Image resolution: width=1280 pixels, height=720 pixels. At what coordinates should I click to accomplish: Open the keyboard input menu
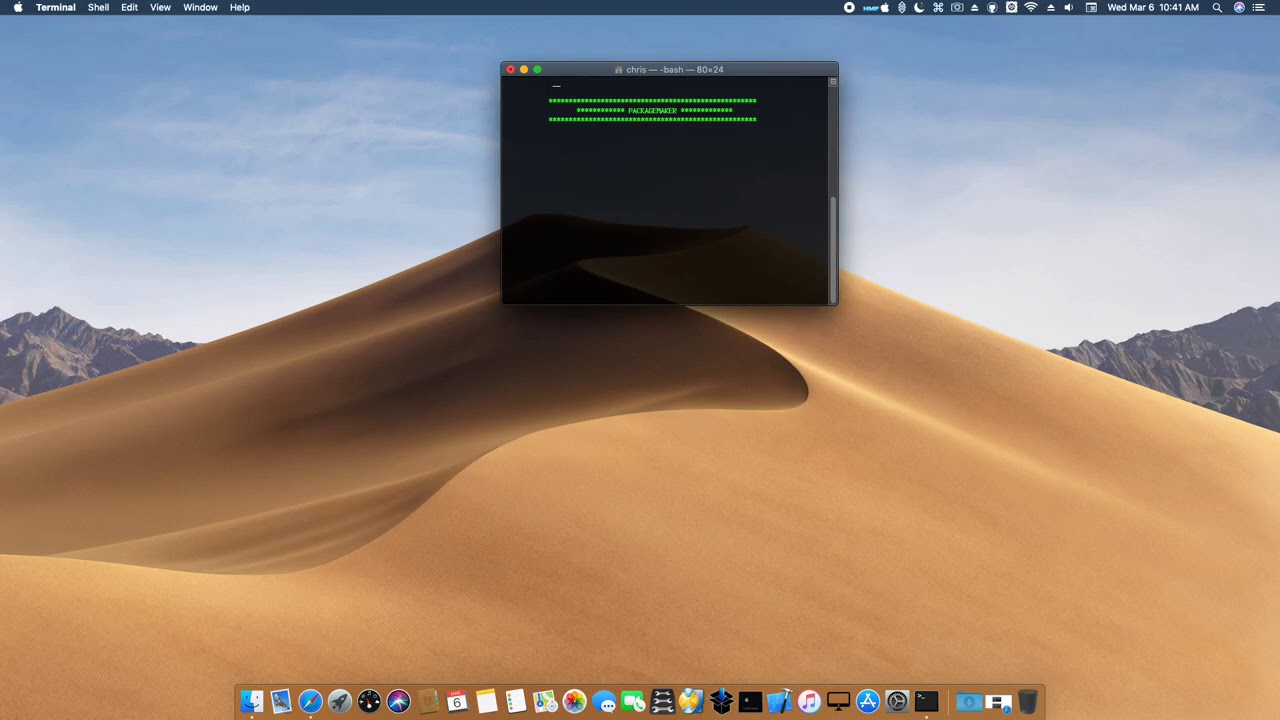click(1092, 7)
